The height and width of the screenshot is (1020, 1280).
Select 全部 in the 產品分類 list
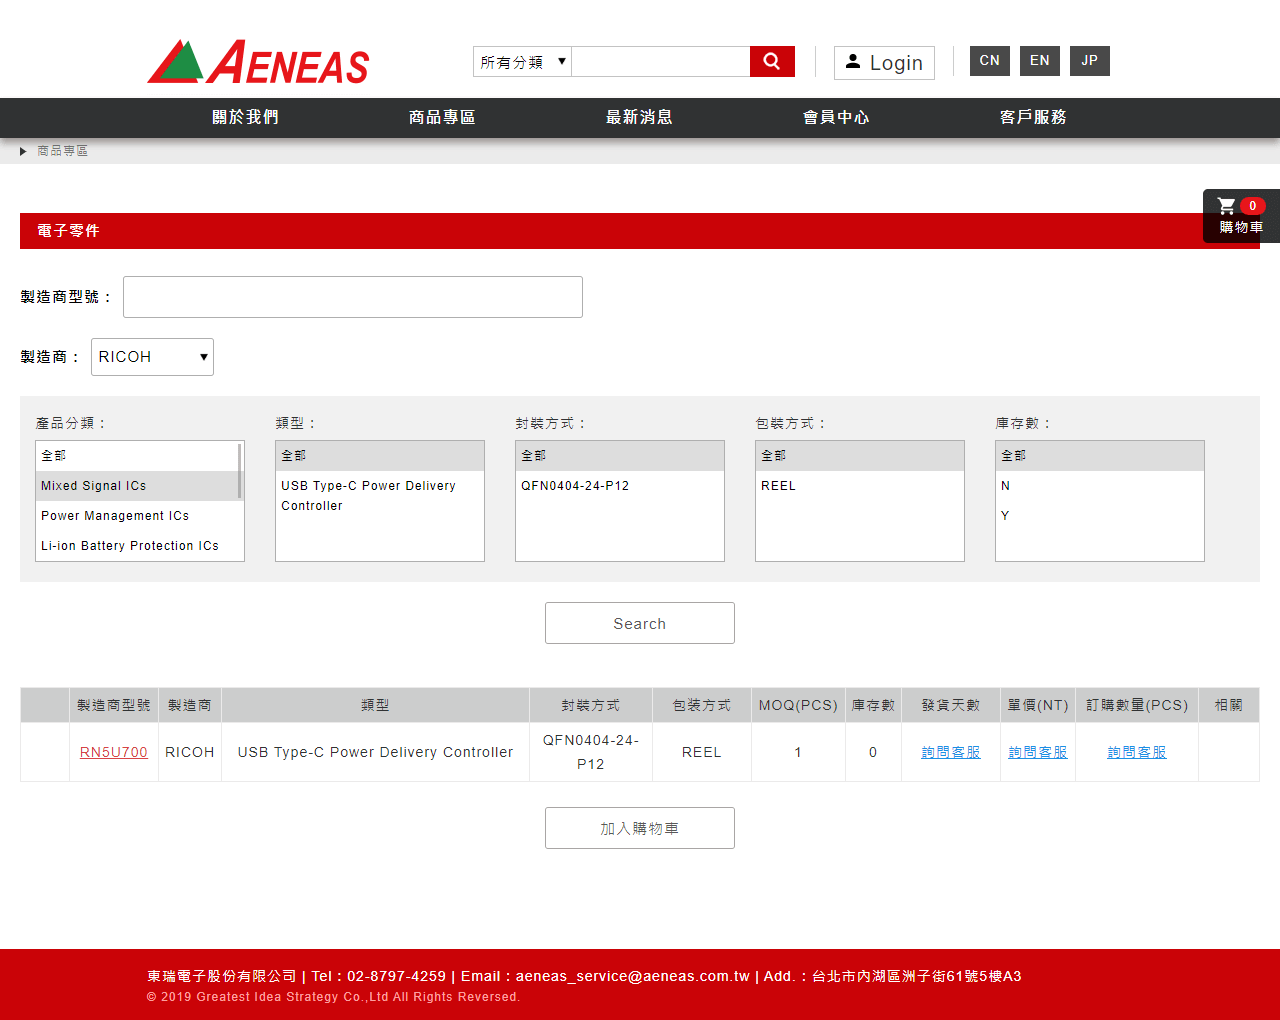click(x=137, y=456)
